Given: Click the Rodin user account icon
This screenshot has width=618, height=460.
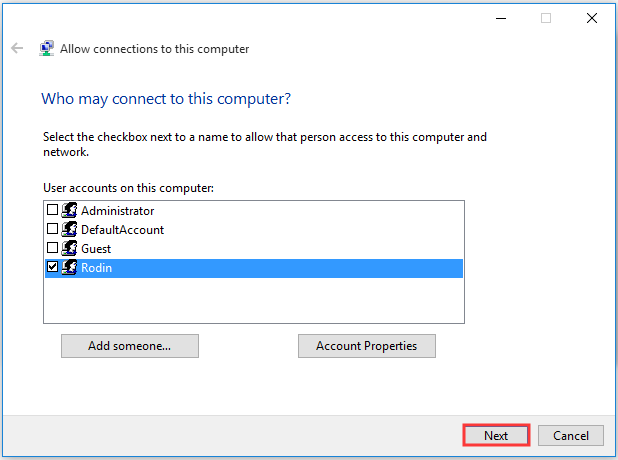Looking at the screenshot, I should [69, 267].
